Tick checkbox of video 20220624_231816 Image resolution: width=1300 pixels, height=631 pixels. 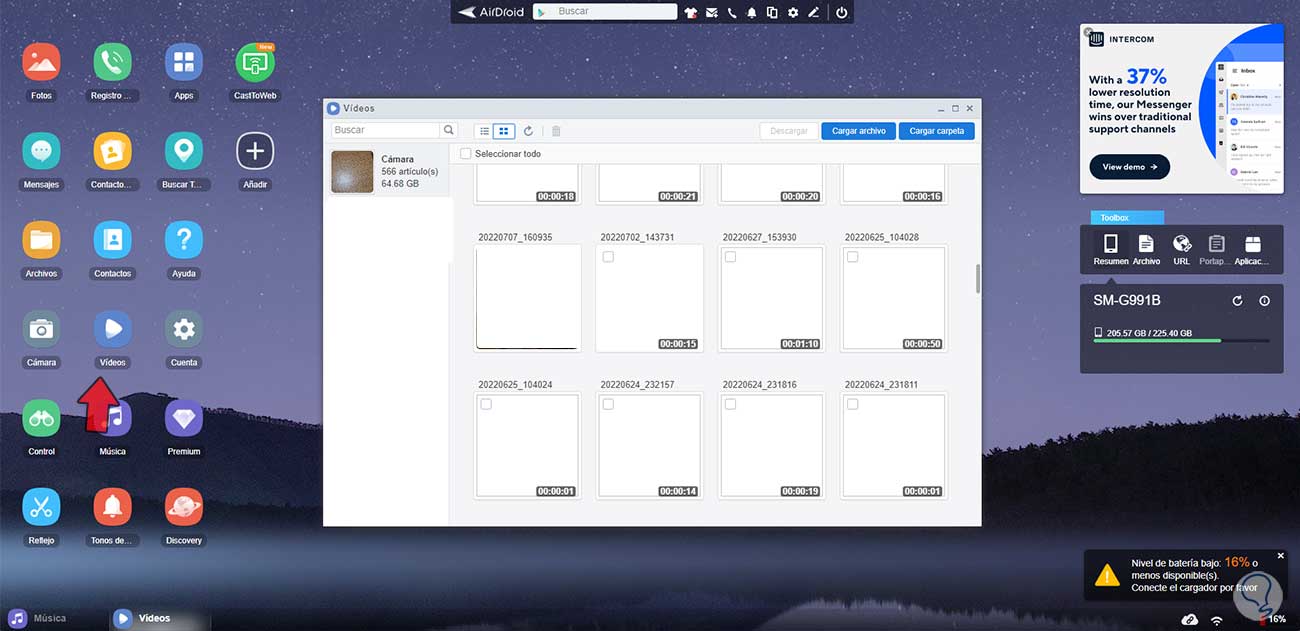730,404
